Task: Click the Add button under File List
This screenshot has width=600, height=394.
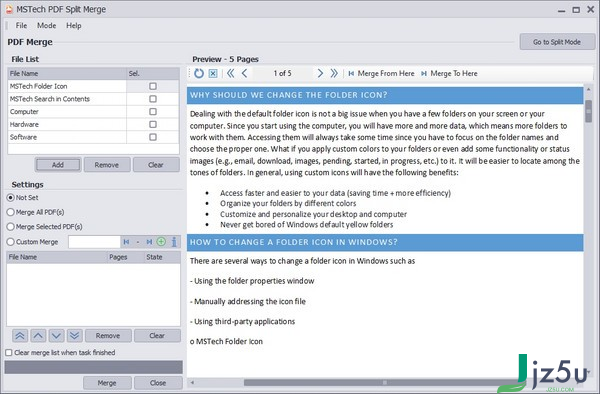Action: click(x=58, y=165)
